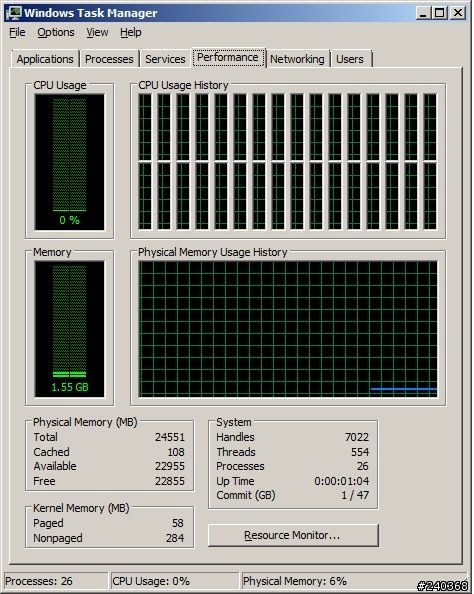Maximize the Task Manager window

(440, 13)
